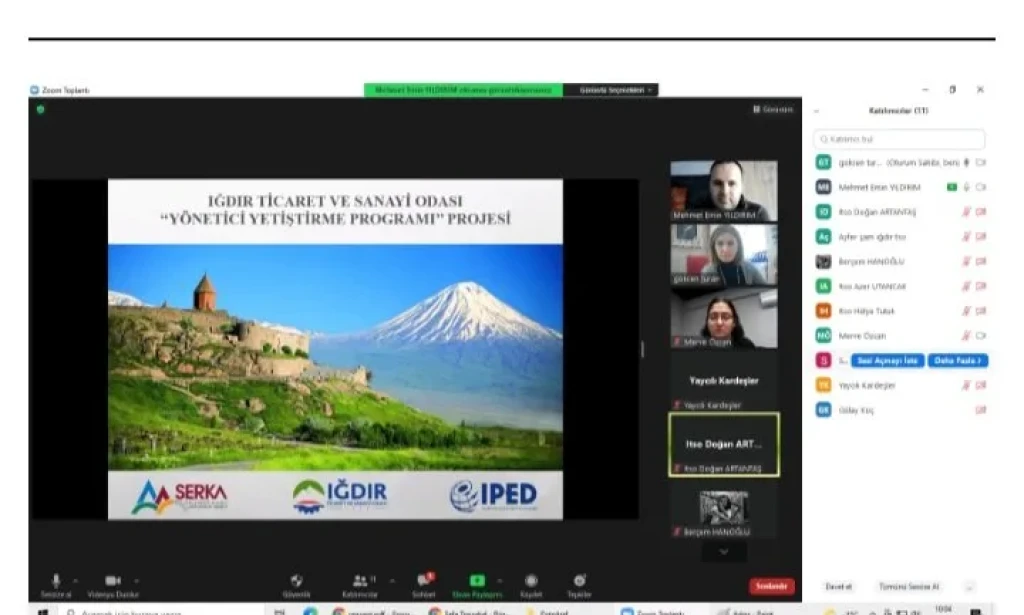
Task: Open Tepkiler reactions menu
Action: [x=579, y=585]
